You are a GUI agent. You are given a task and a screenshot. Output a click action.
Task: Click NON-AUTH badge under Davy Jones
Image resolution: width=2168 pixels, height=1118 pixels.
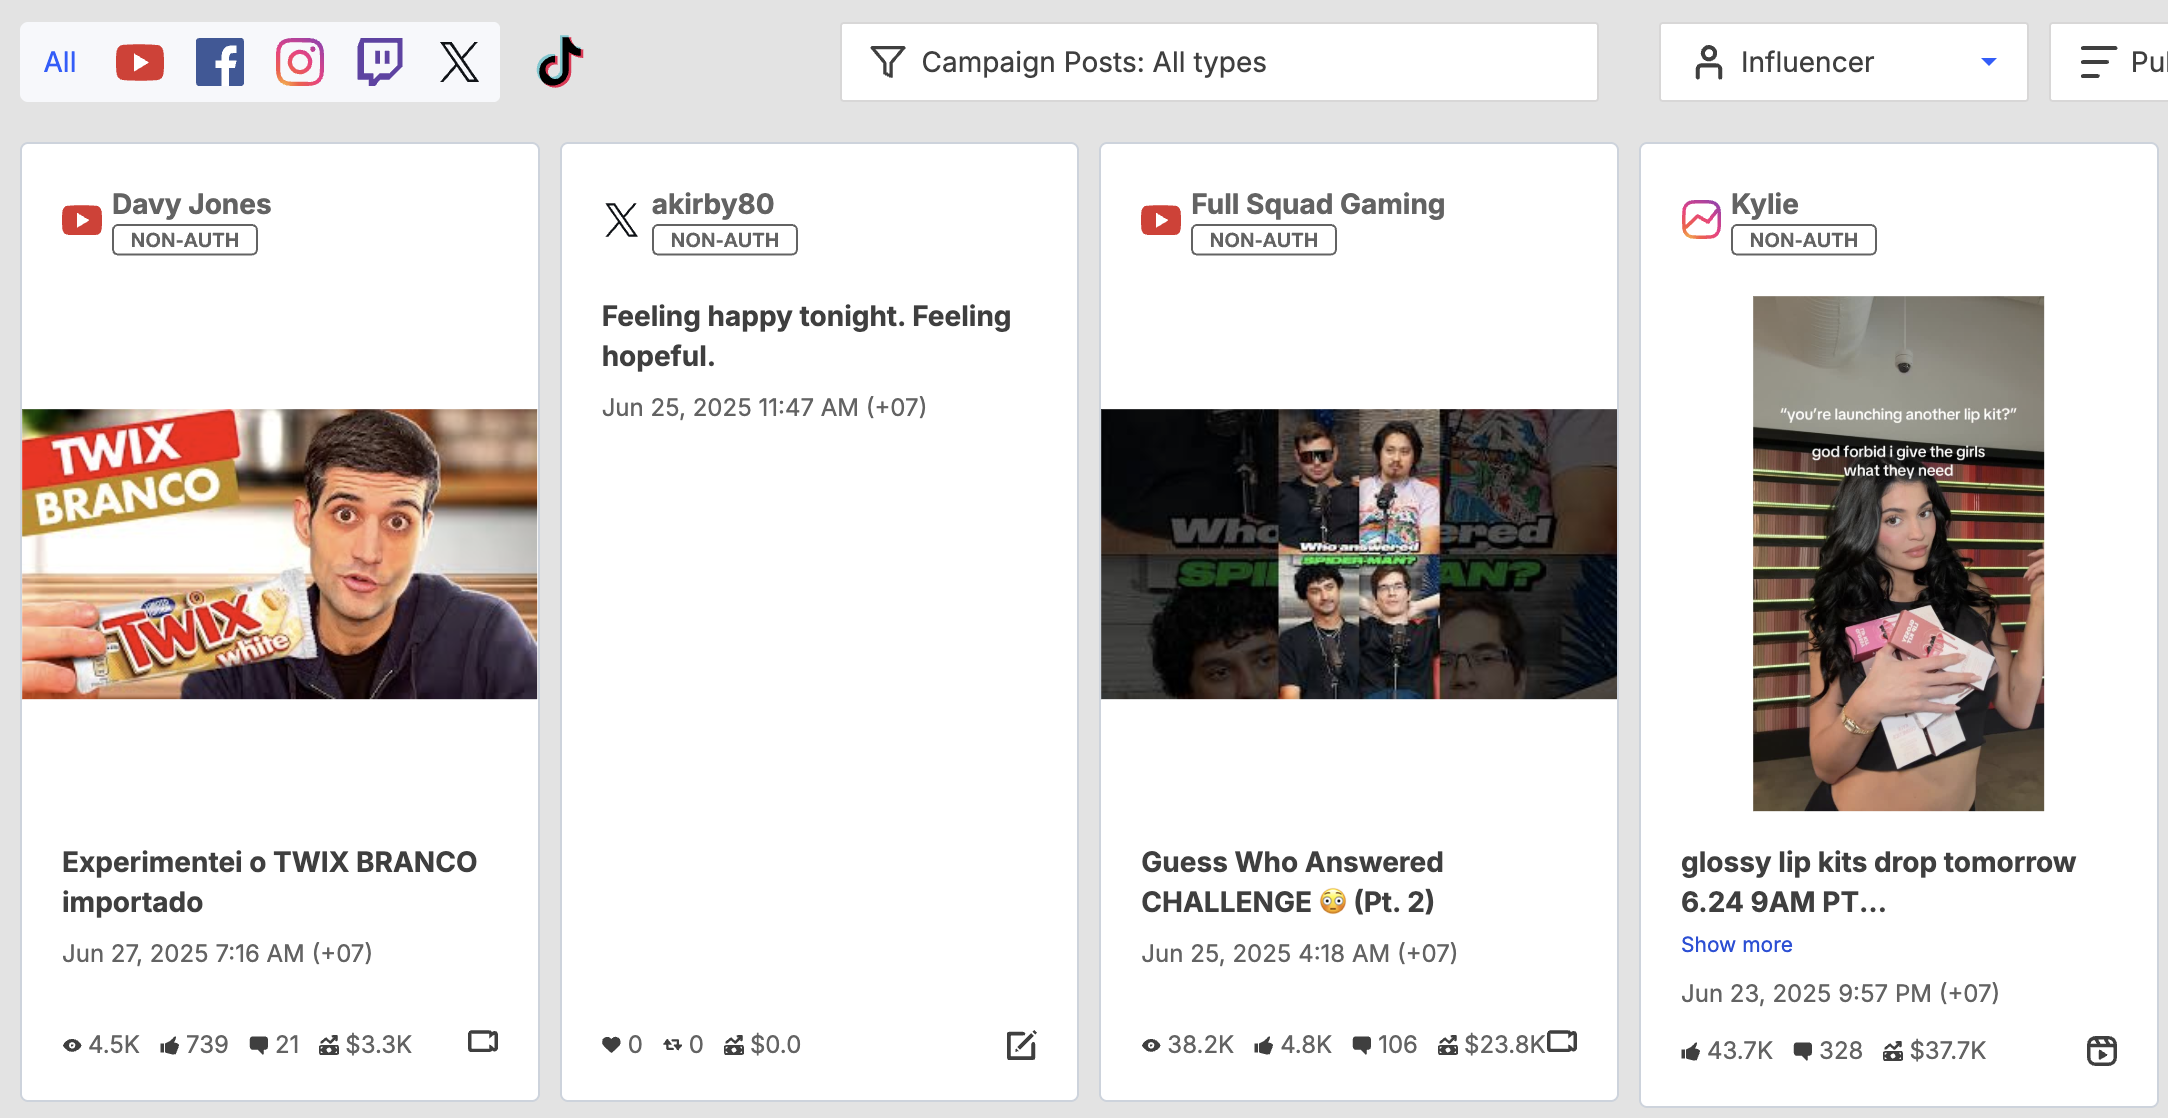(x=185, y=240)
